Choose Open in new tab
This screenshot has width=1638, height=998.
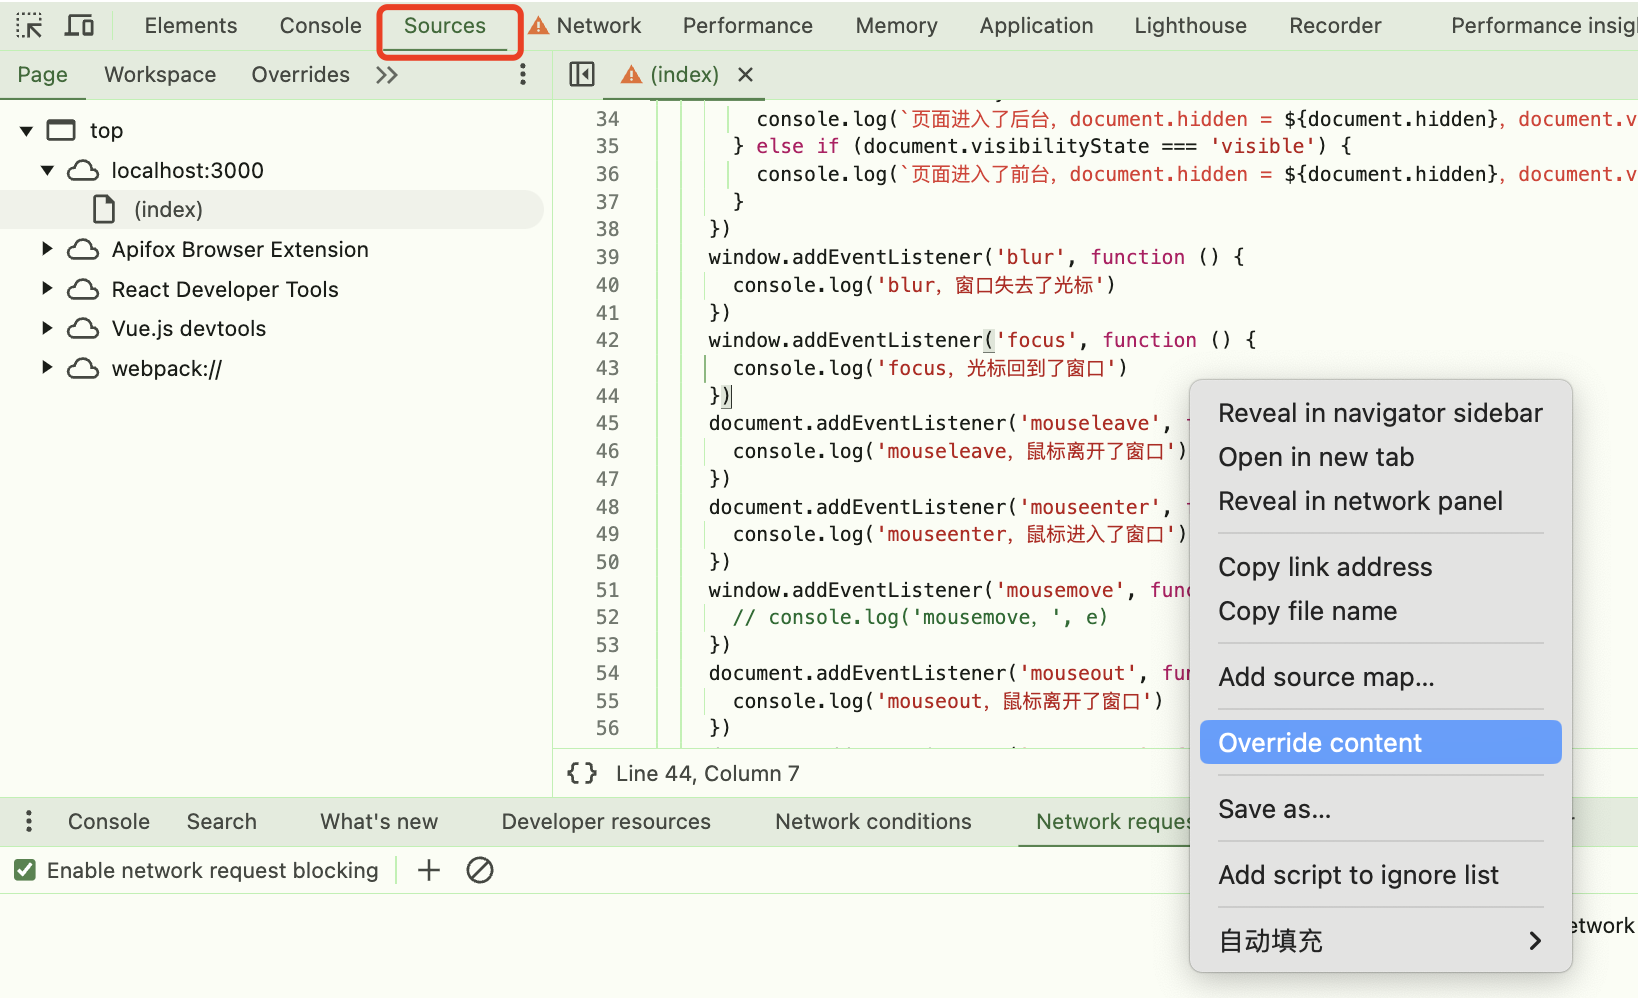(1380, 457)
